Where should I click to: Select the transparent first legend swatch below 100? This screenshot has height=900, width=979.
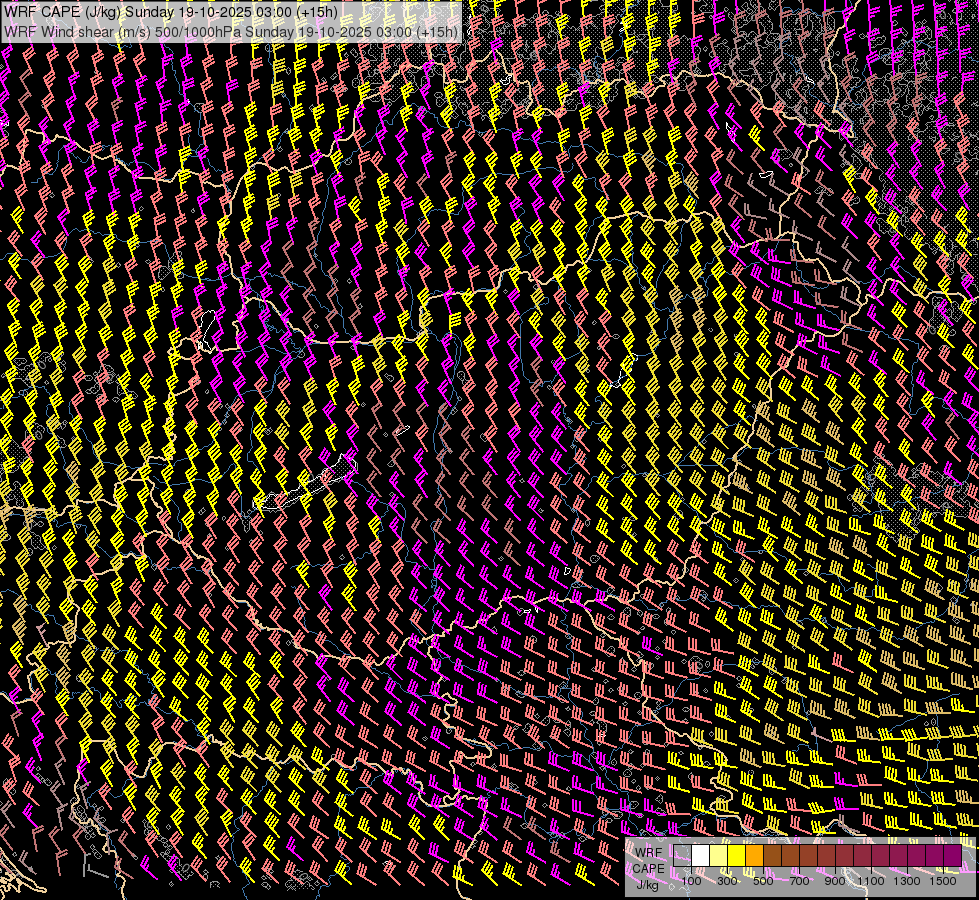[682, 856]
